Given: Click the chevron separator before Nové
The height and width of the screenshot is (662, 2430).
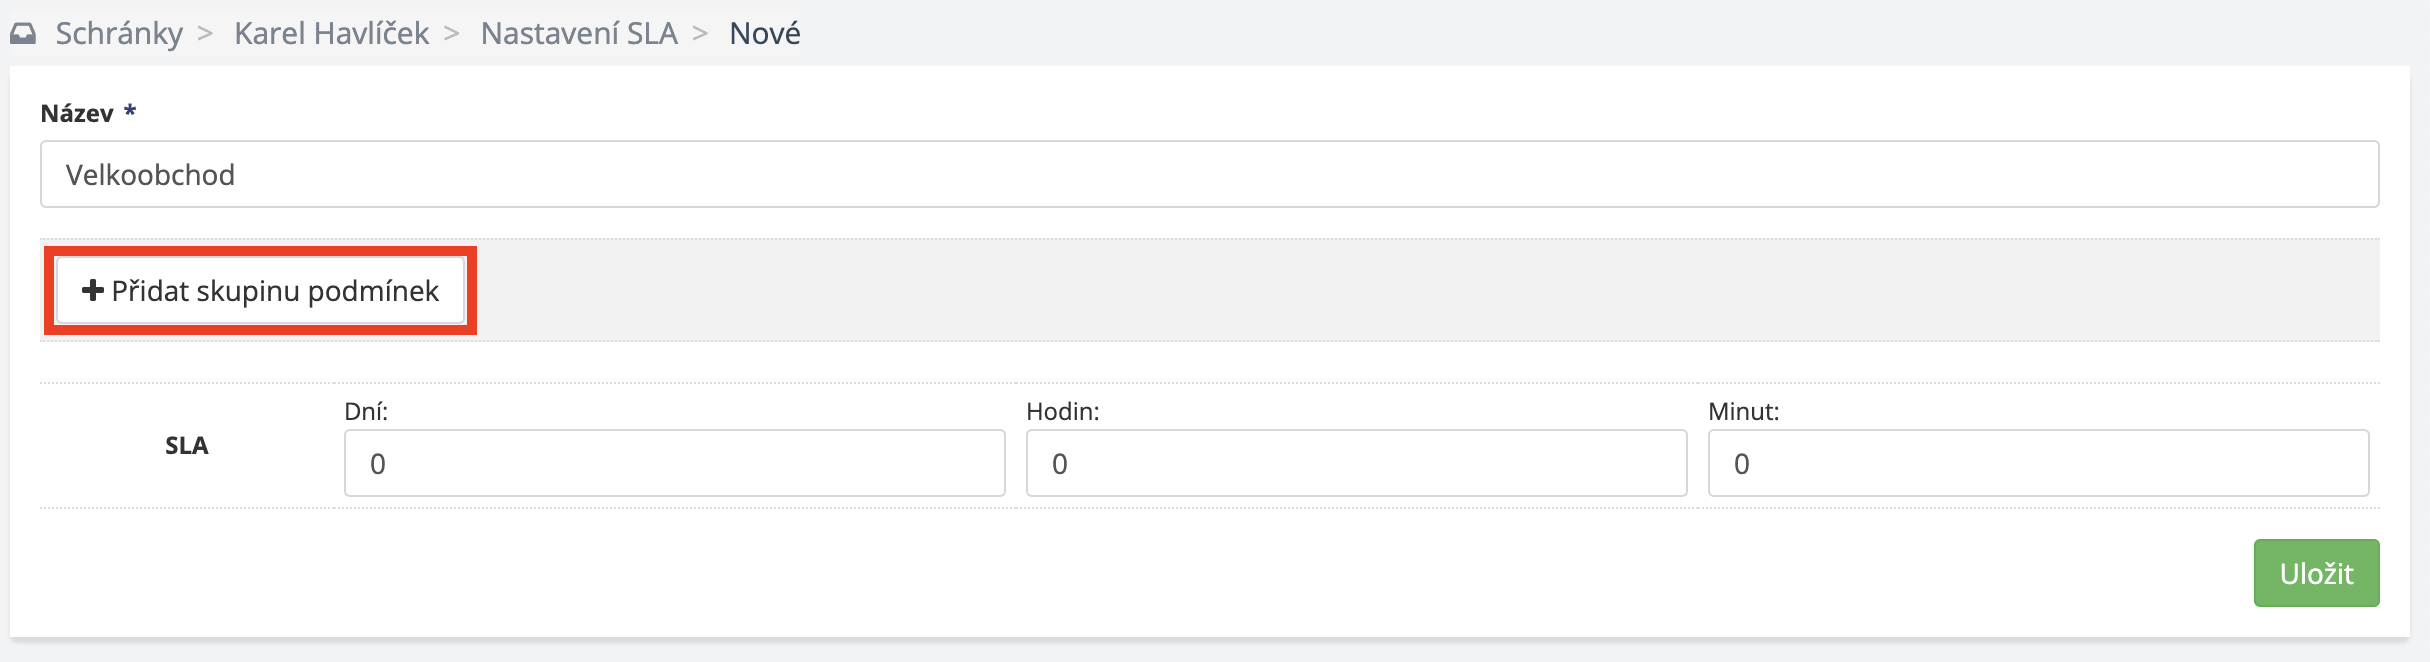Looking at the screenshot, I should (700, 34).
